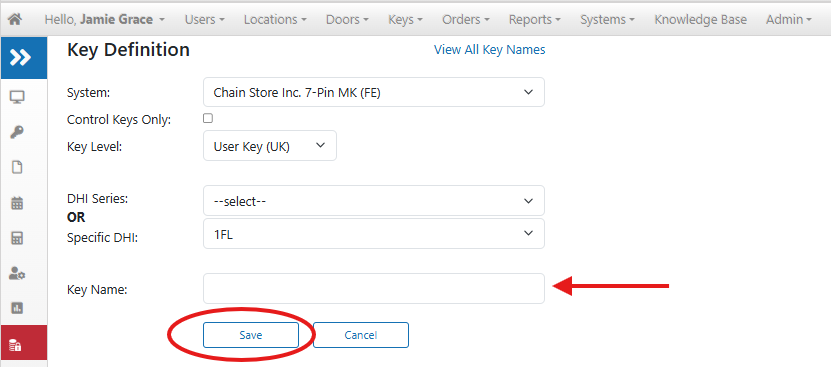Viewport: 831px width, 367px height.
Task: Focus the Key Name text field
Action: (x=374, y=289)
